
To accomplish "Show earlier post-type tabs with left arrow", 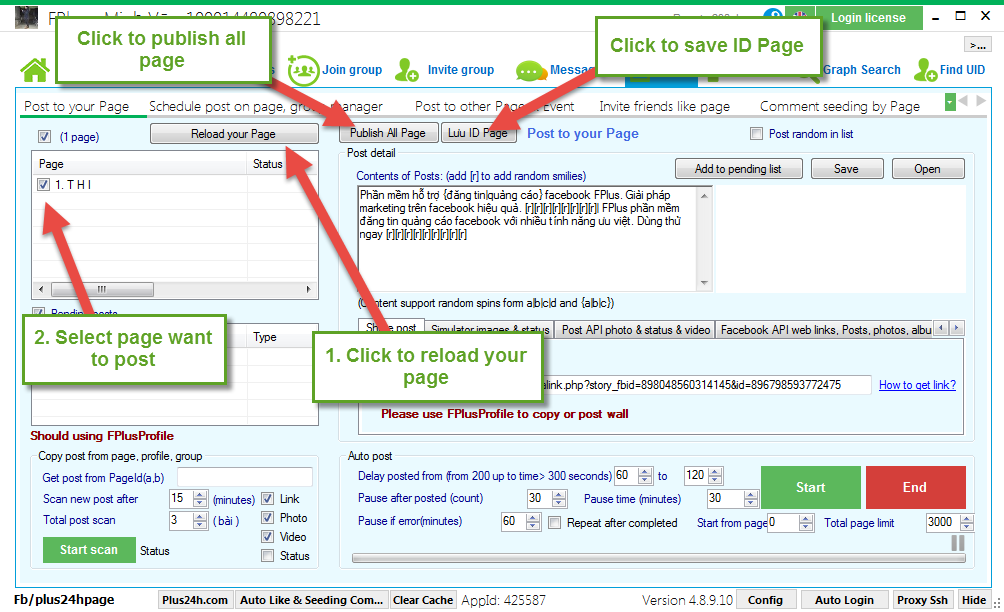I will pos(941,328).
